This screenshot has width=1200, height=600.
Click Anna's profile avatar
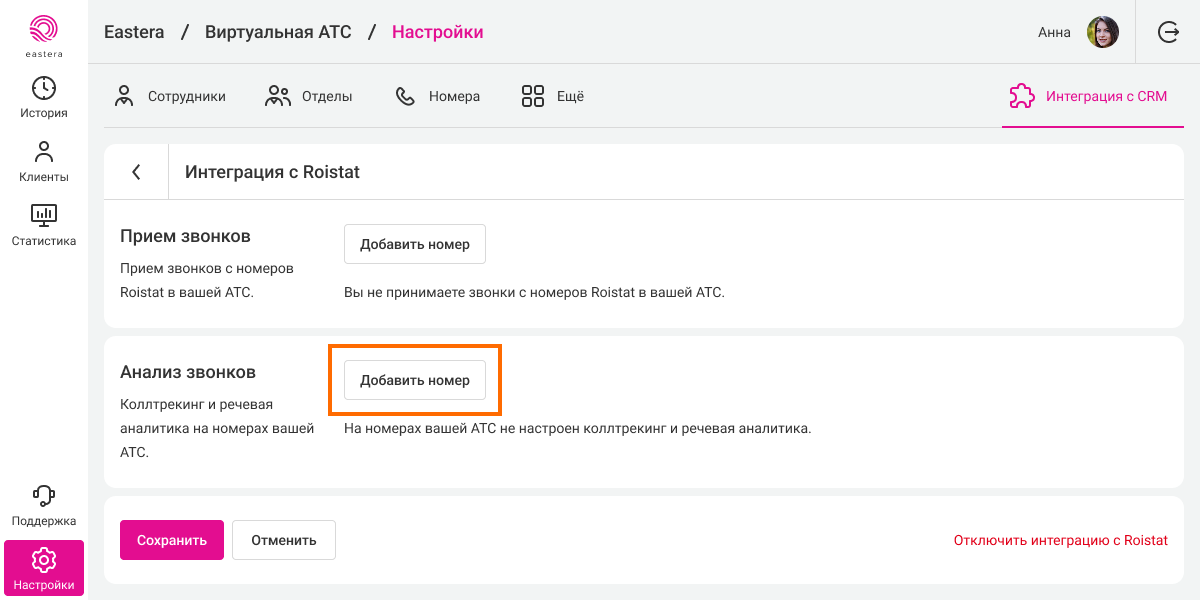pos(1102,32)
